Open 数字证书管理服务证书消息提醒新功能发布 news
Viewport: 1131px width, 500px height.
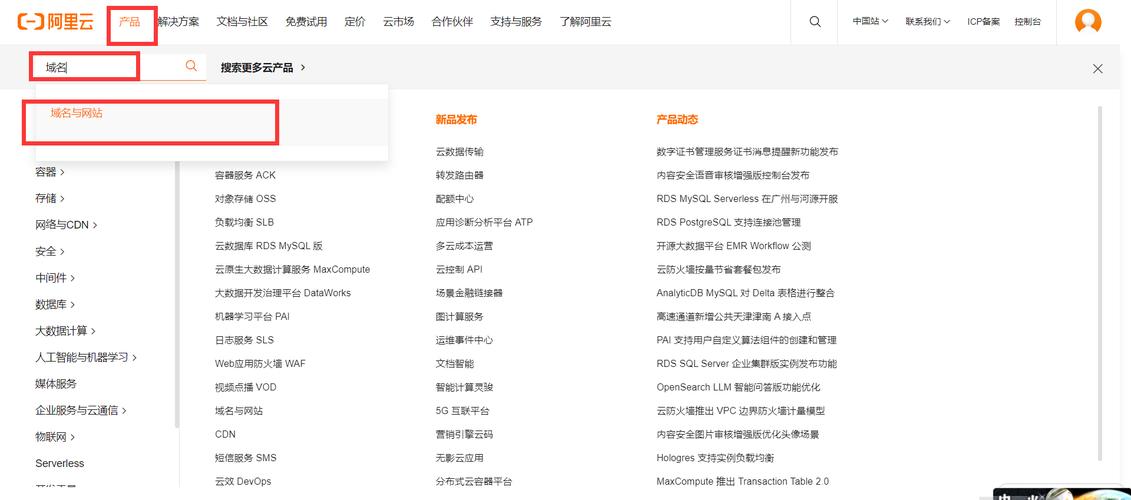pos(747,152)
